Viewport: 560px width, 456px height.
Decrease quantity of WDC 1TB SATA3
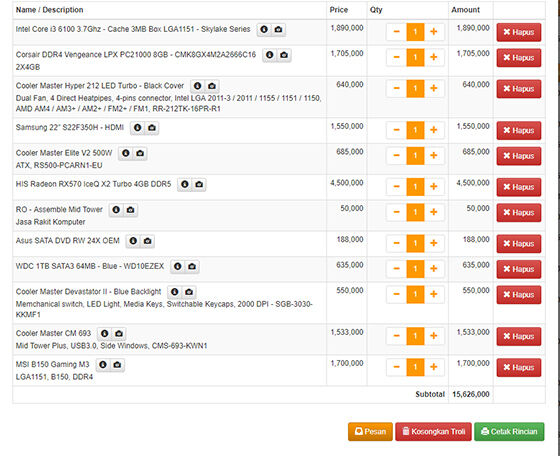point(396,269)
